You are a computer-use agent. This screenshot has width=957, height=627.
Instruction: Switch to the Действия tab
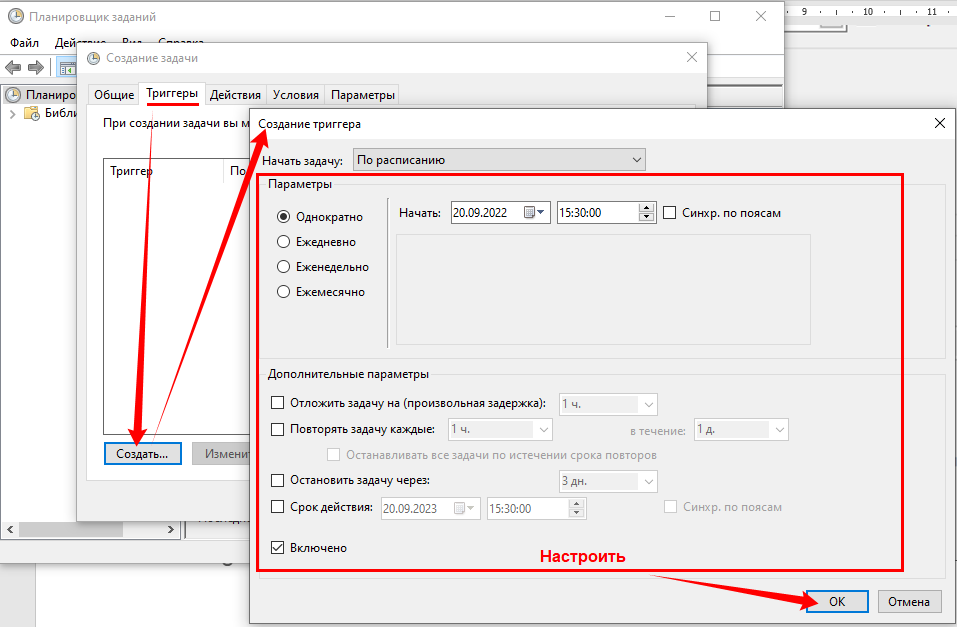pos(235,95)
